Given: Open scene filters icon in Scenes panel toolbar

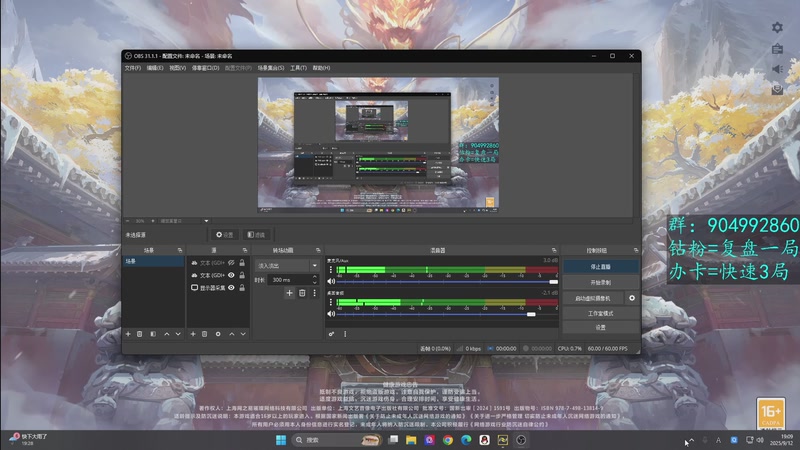Looking at the screenshot, I should tap(153, 334).
